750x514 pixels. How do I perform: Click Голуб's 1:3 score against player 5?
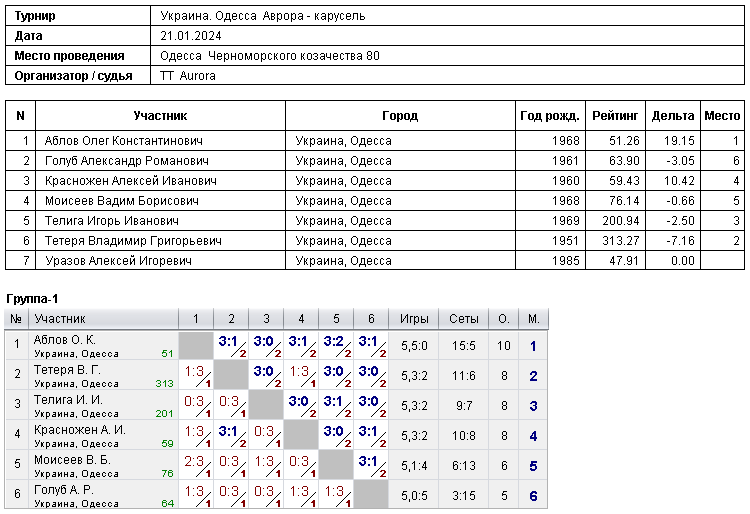[x=333, y=492]
